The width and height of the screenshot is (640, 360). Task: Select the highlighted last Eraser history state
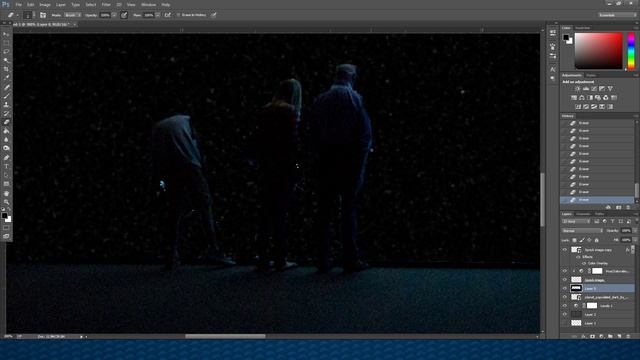pos(597,200)
